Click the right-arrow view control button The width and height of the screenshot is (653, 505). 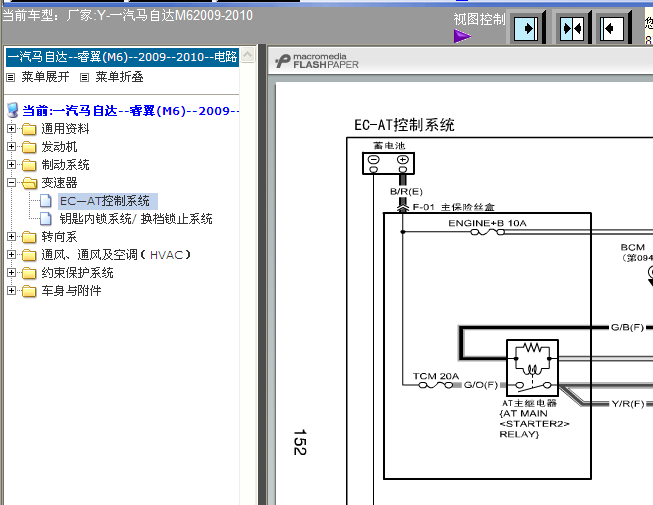point(526,28)
